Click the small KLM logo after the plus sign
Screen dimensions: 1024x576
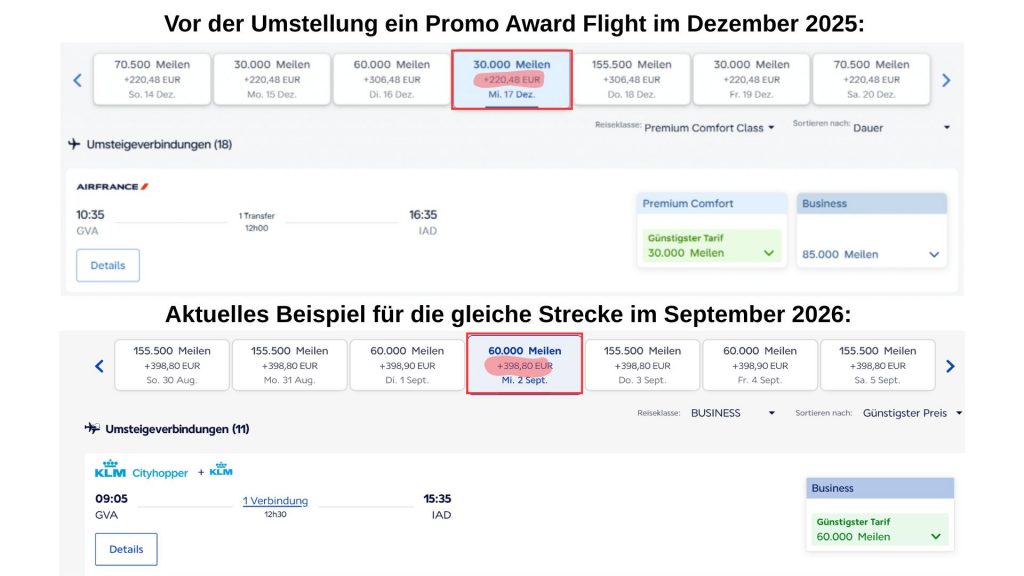coord(220,468)
